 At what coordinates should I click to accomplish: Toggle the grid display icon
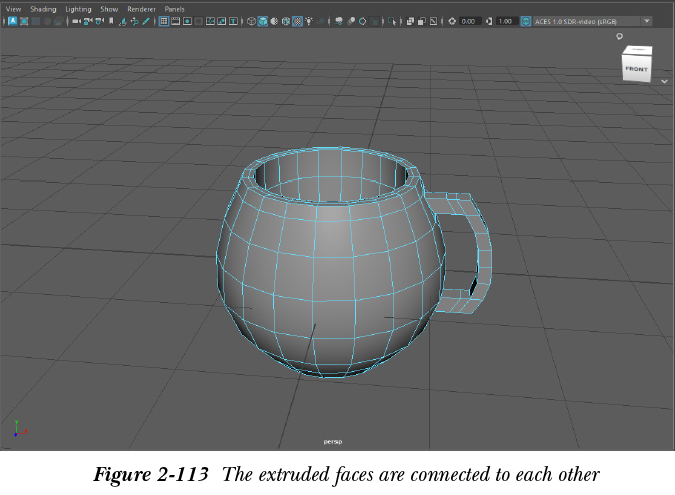[x=165, y=21]
